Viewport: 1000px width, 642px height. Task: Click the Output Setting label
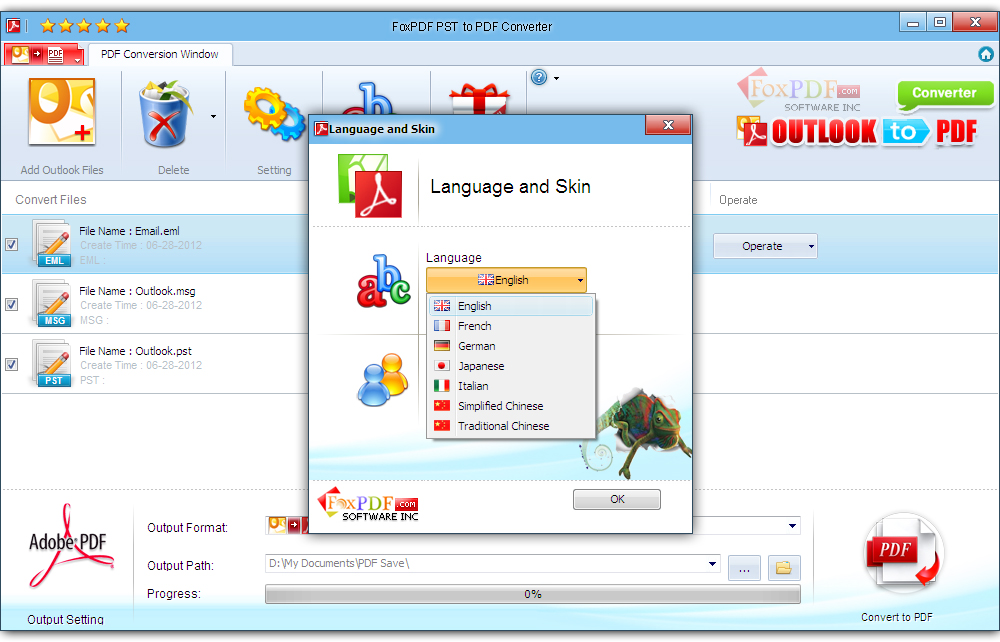tap(65, 619)
